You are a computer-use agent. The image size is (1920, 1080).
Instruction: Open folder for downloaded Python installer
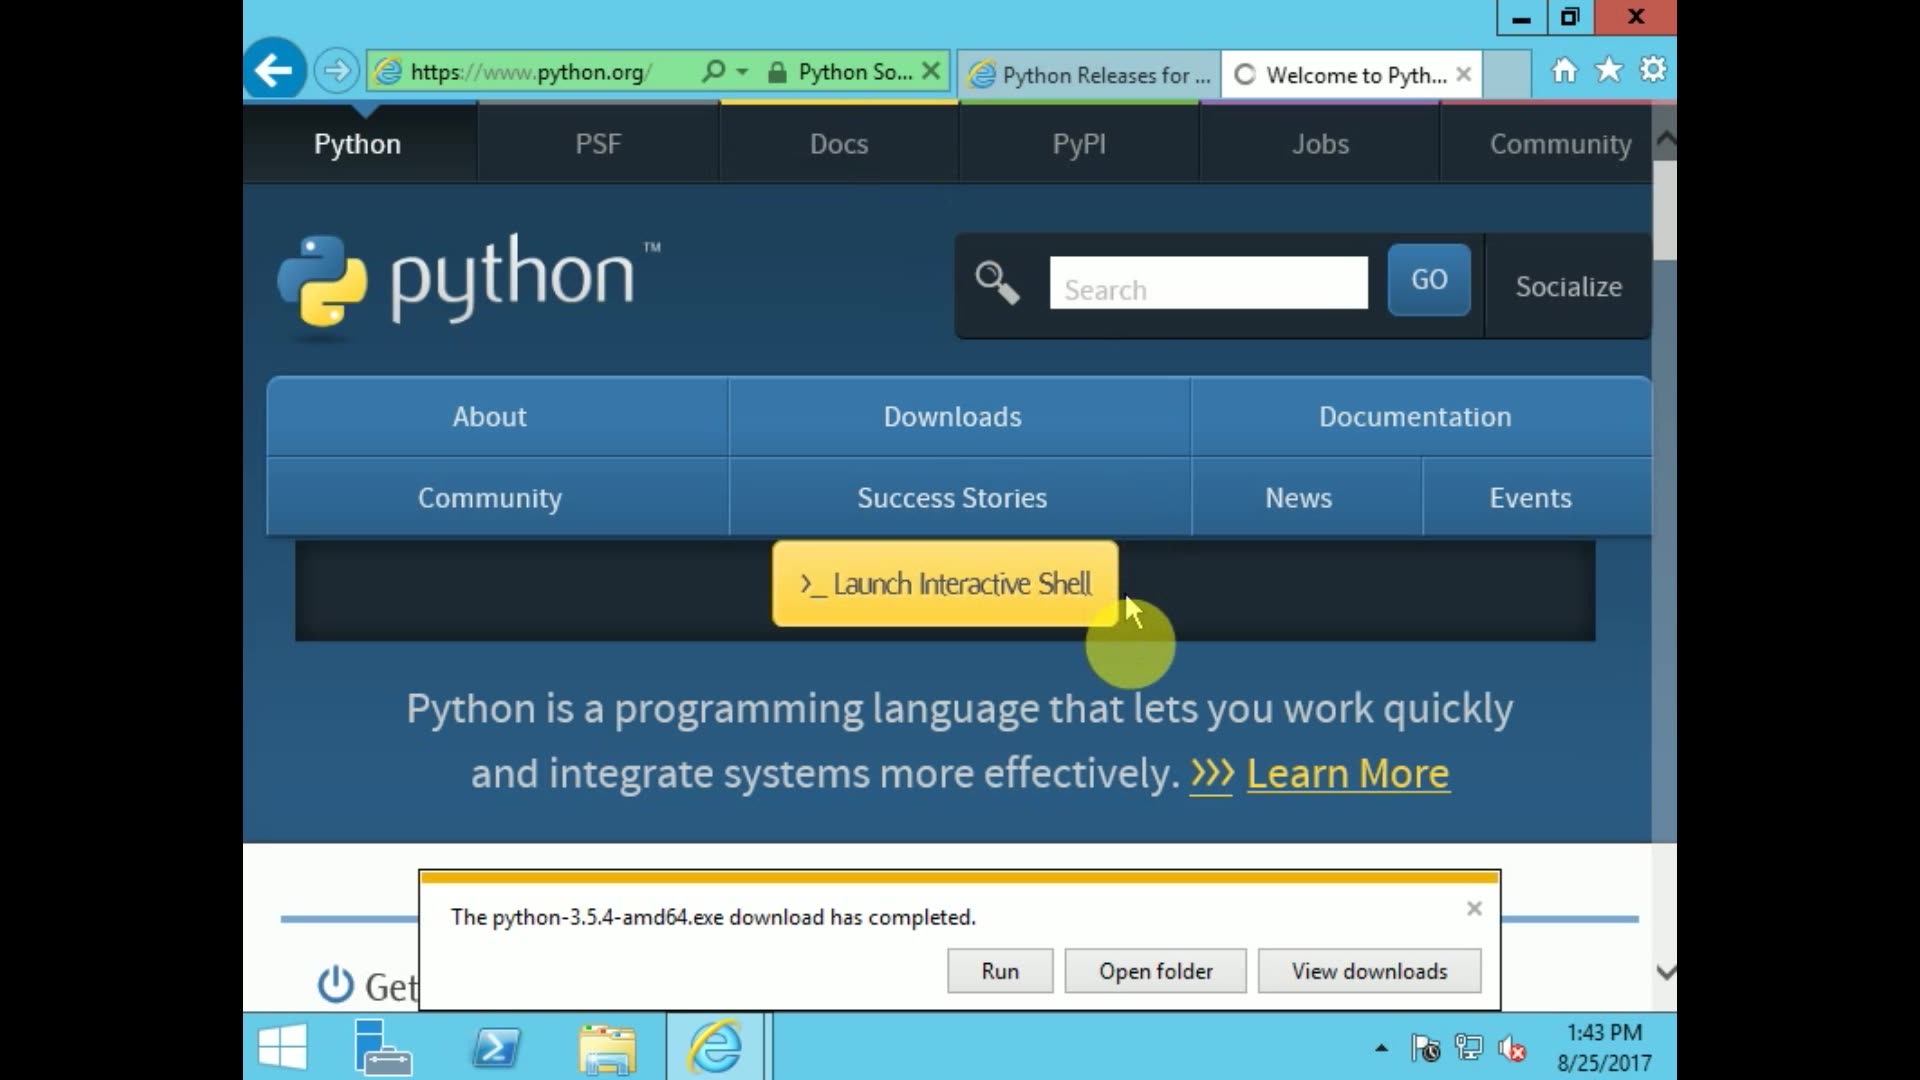coord(1155,971)
